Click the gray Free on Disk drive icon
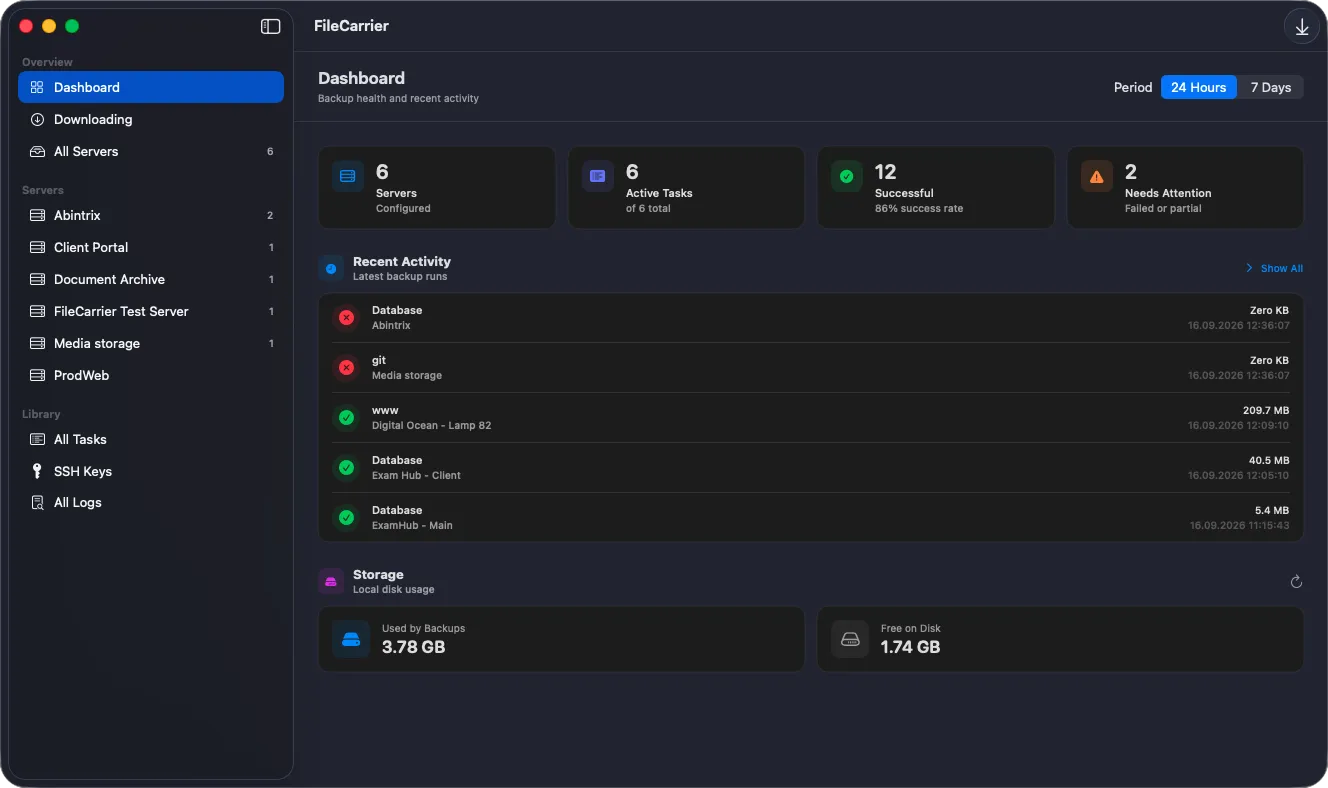The width and height of the screenshot is (1328, 788). [x=850, y=638]
